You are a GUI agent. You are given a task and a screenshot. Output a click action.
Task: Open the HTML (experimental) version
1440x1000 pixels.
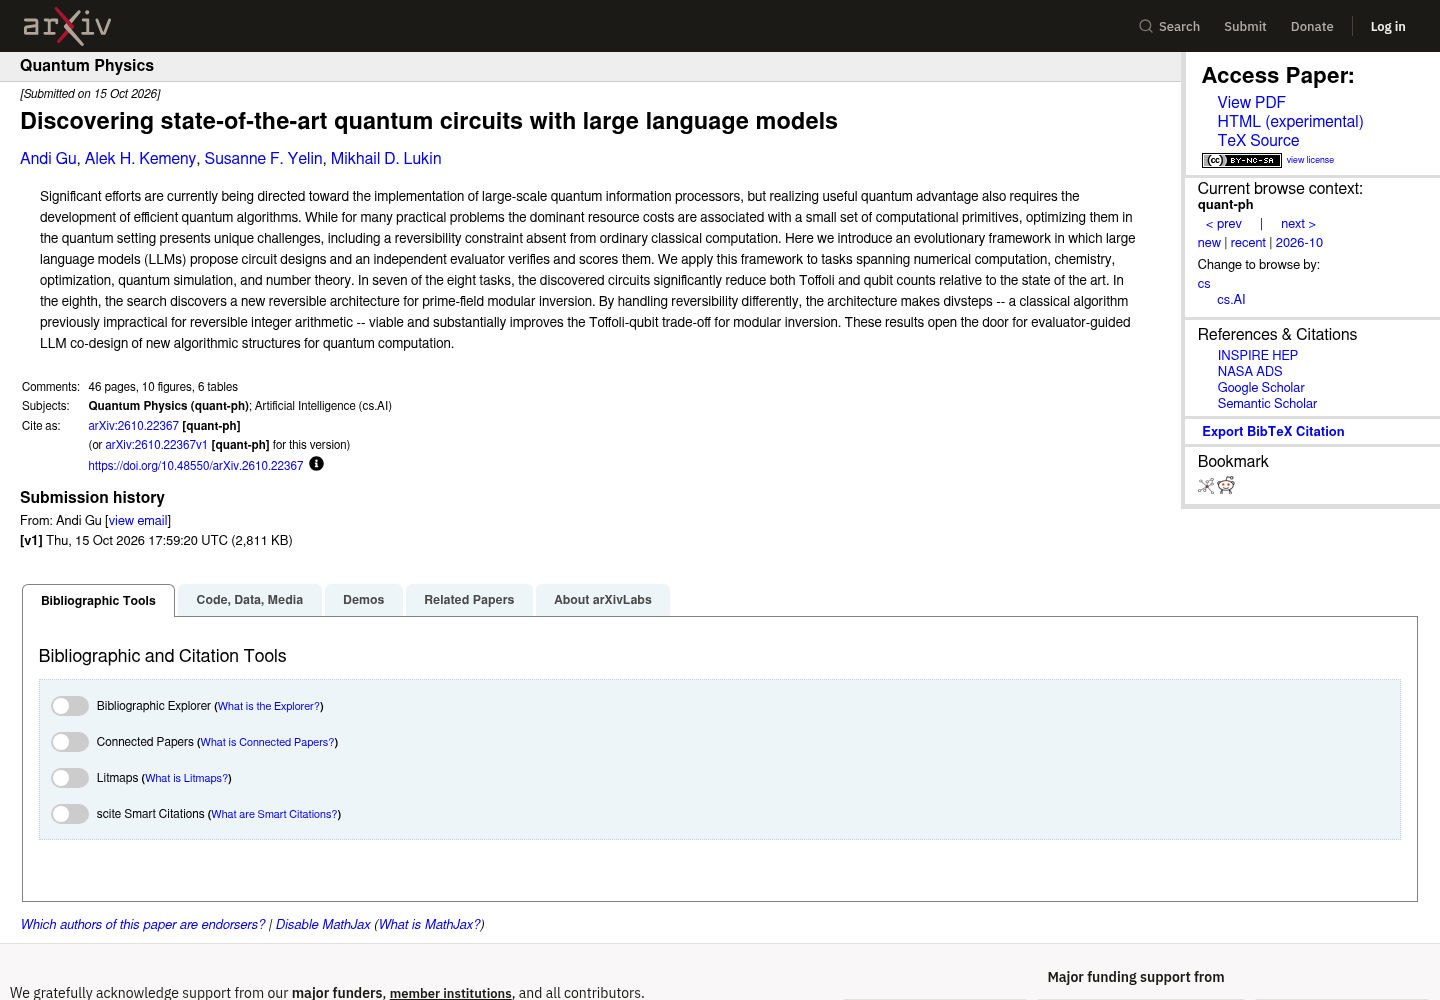(1290, 122)
